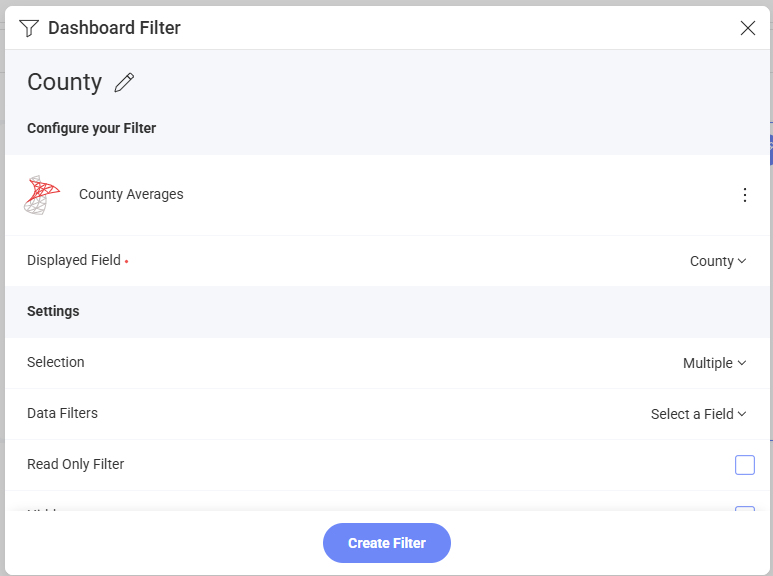Click the Displayed Field label
This screenshot has height=576, width=773.
click(74, 260)
